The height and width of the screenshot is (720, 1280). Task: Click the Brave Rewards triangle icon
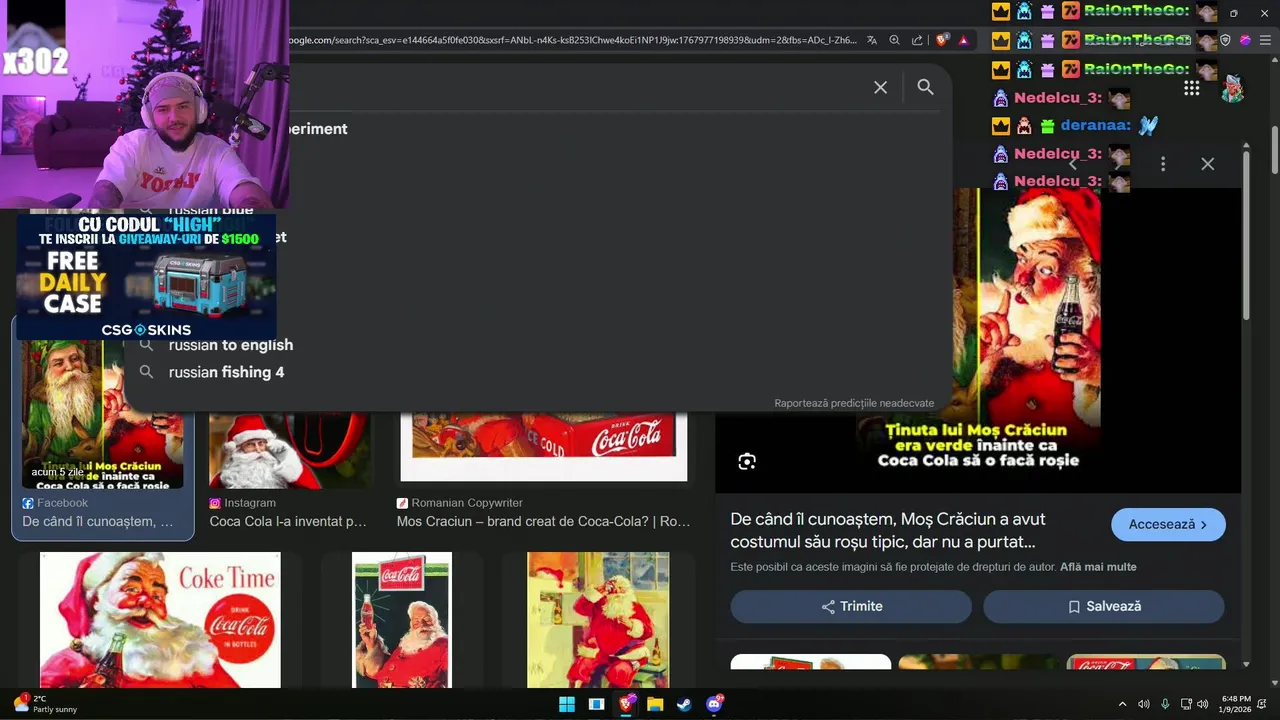point(963,40)
